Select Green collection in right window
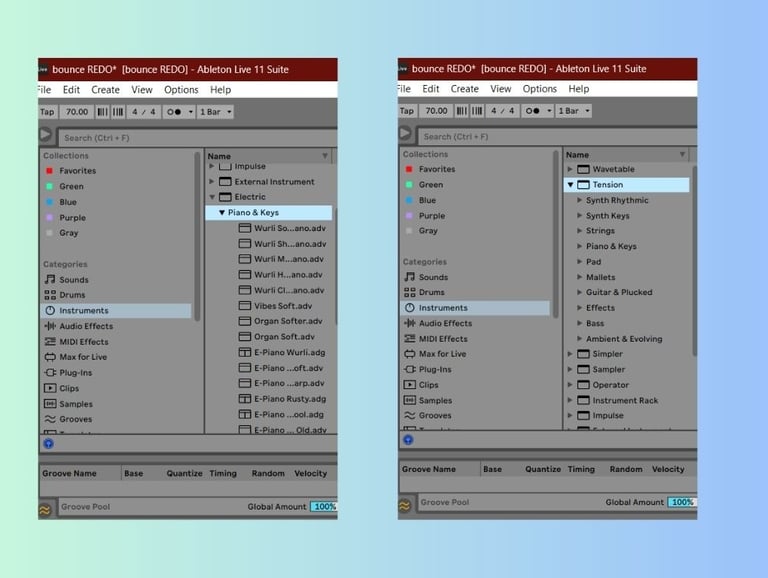The height and width of the screenshot is (578, 768). 424,184
